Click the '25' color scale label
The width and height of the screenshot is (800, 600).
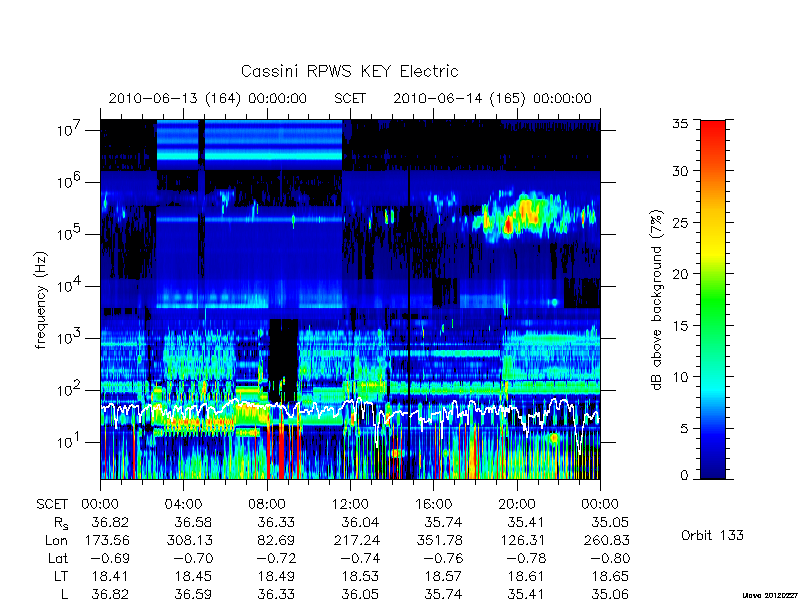(x=680, y=222)
